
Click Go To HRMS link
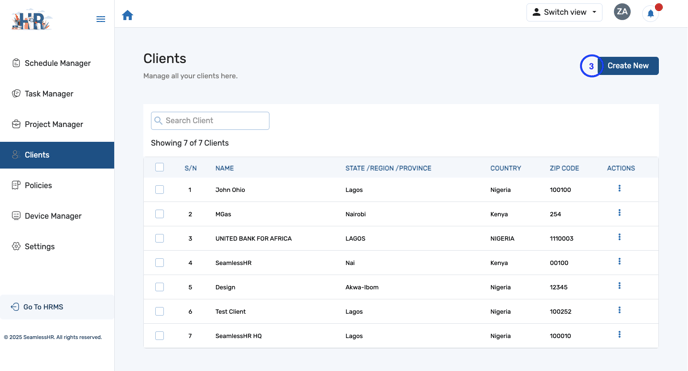click(x=57, y=307)
